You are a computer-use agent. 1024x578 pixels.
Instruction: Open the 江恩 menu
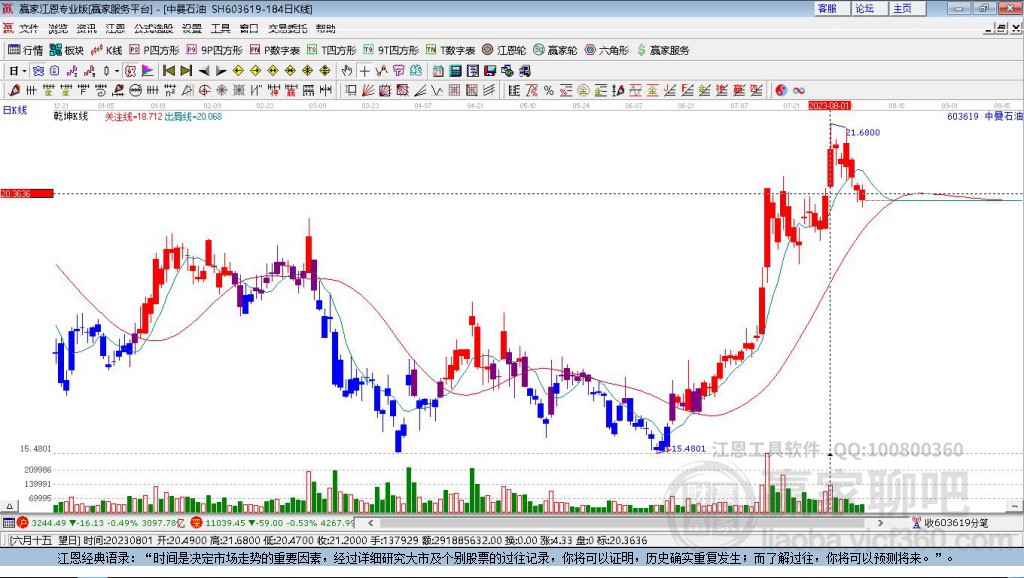point(115,28)
